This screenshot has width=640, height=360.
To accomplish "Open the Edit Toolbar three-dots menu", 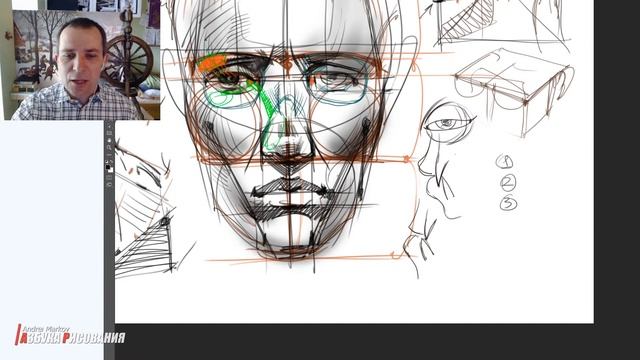I will [x=109, y=155].
